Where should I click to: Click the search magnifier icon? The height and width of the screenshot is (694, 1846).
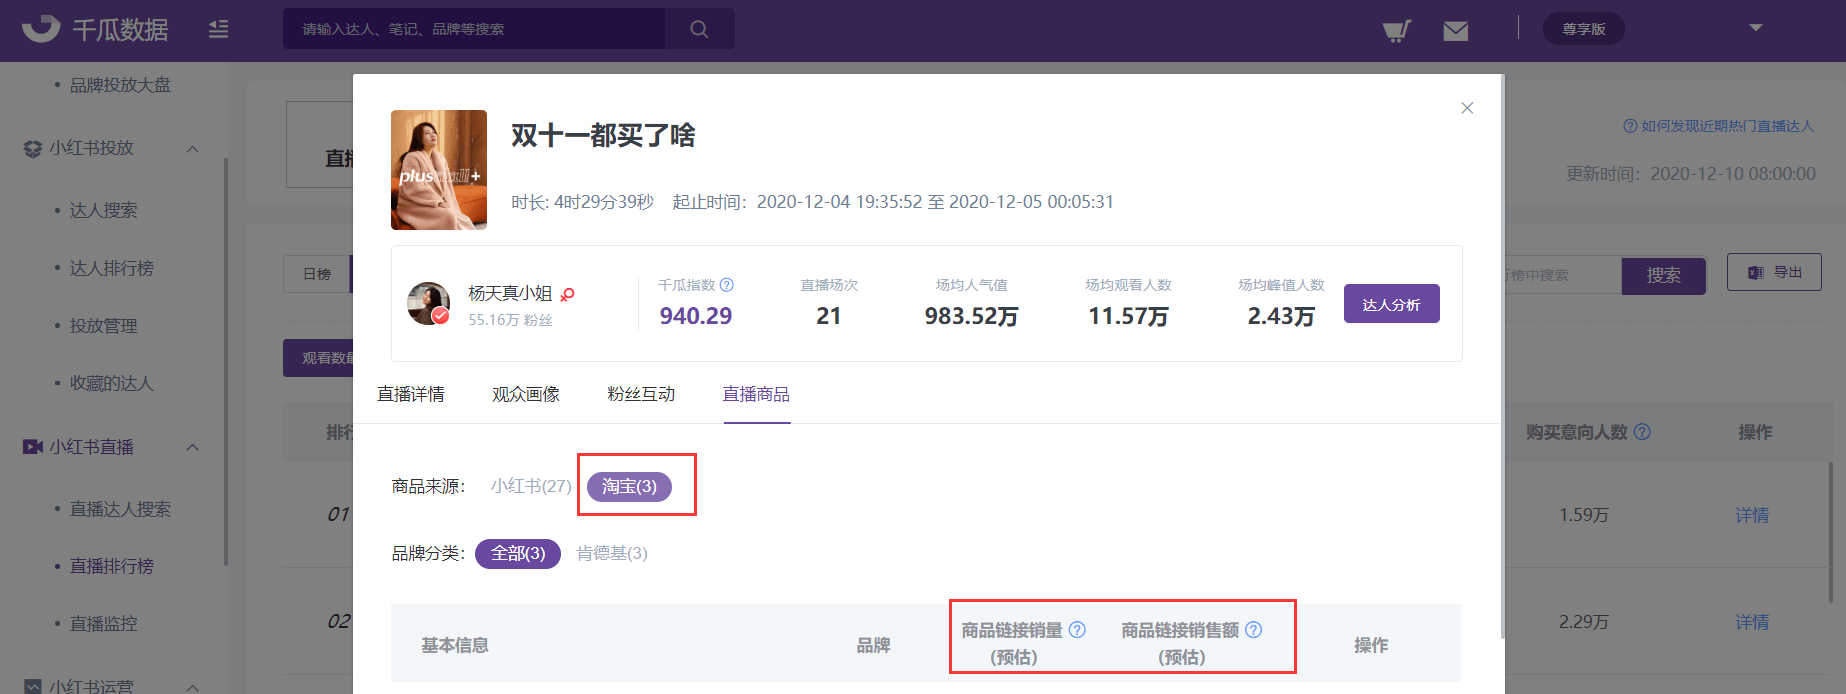point(700,29)
